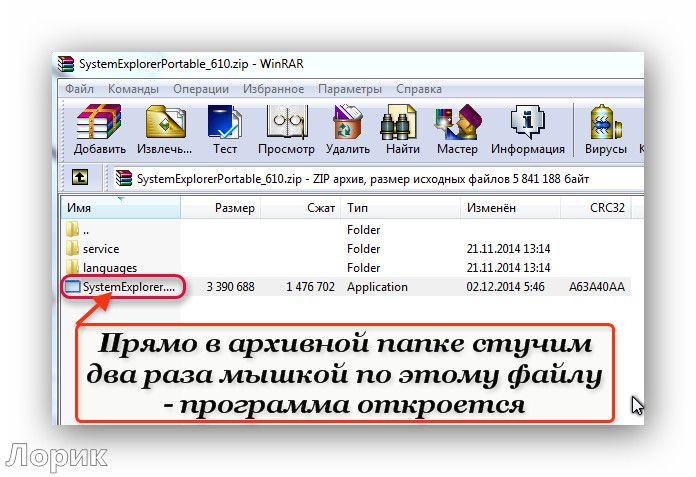Click service row date 21.11.2014 13:14

click(x=508, y=249)
